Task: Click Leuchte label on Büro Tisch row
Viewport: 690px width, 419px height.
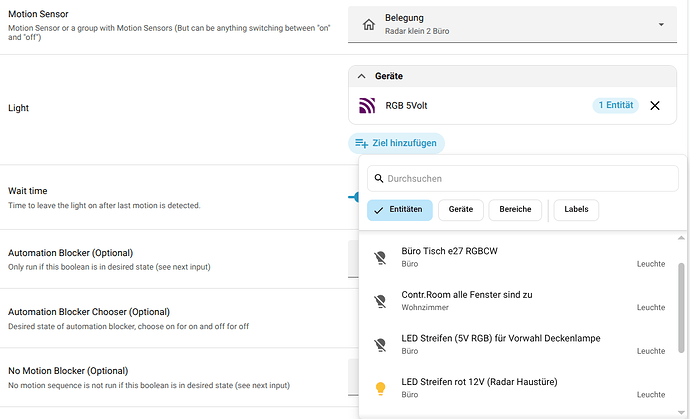Action: pyautogui.click(x=651, y=264)
